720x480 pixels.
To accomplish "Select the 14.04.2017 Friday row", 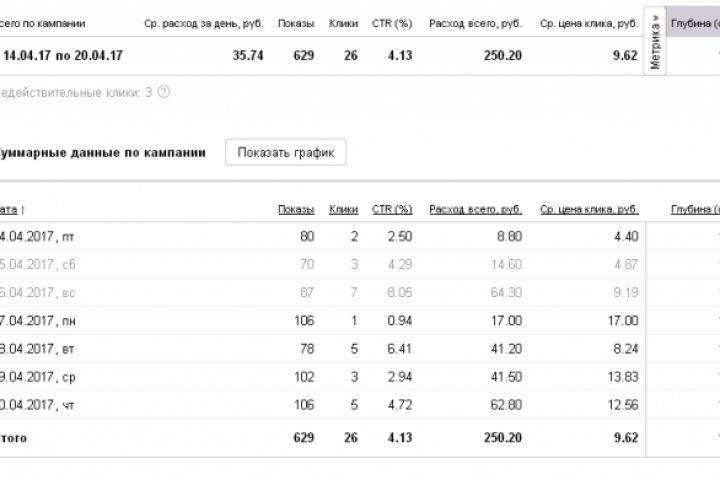I will (38, 237).
